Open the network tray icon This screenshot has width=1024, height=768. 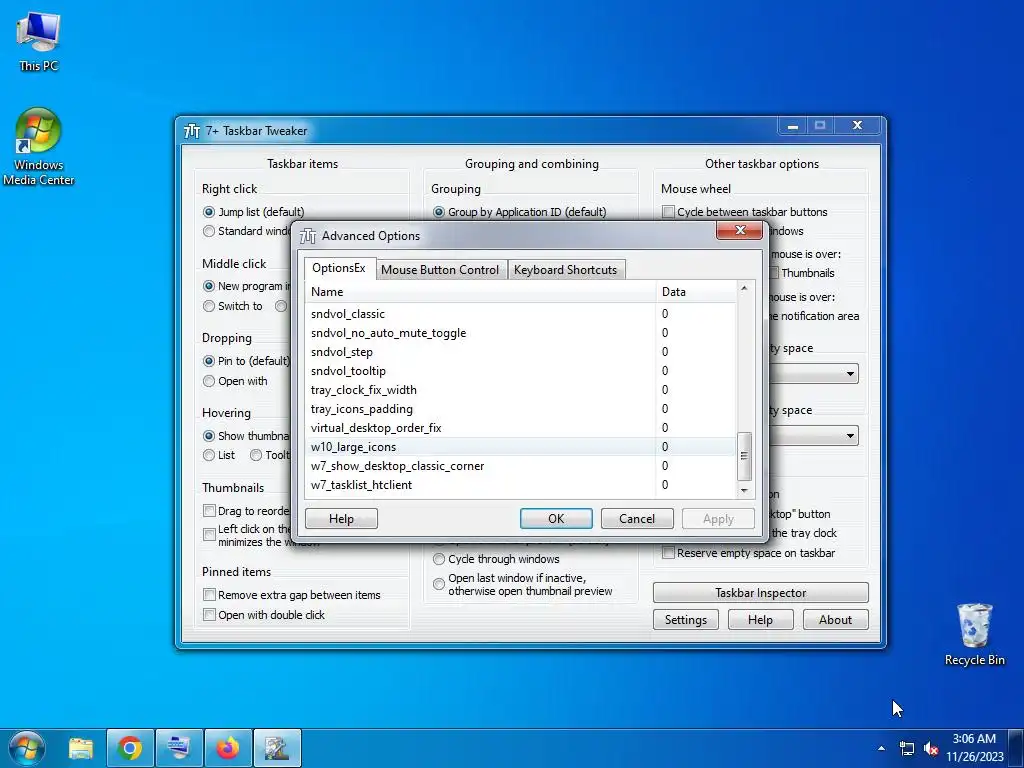point(906,748)
